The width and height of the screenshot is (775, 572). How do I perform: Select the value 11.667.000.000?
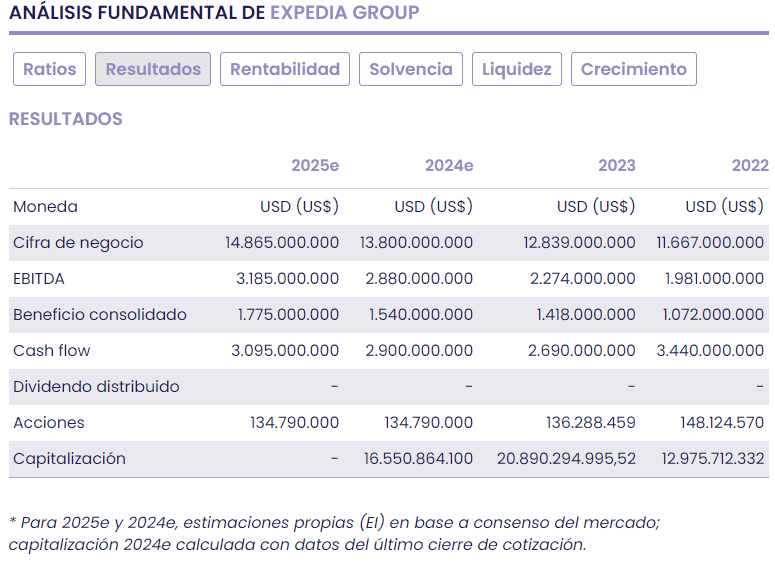click(x=710, y=243)
